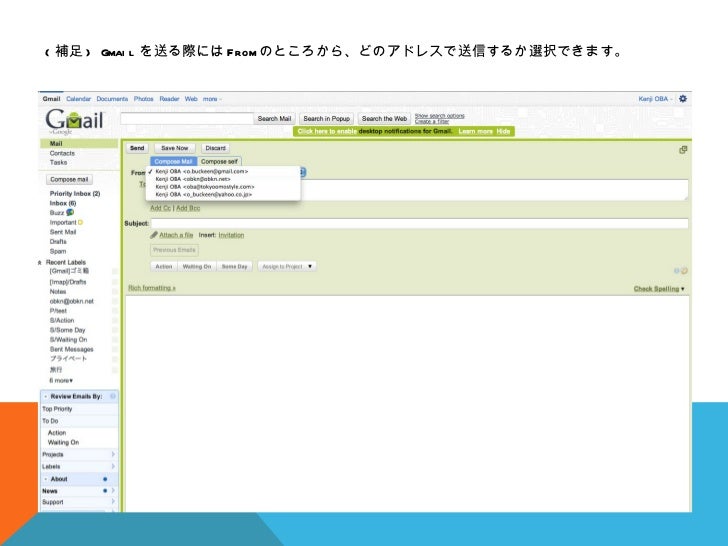
Task: Click the Waiting On label button
Action: coord(196,266)
